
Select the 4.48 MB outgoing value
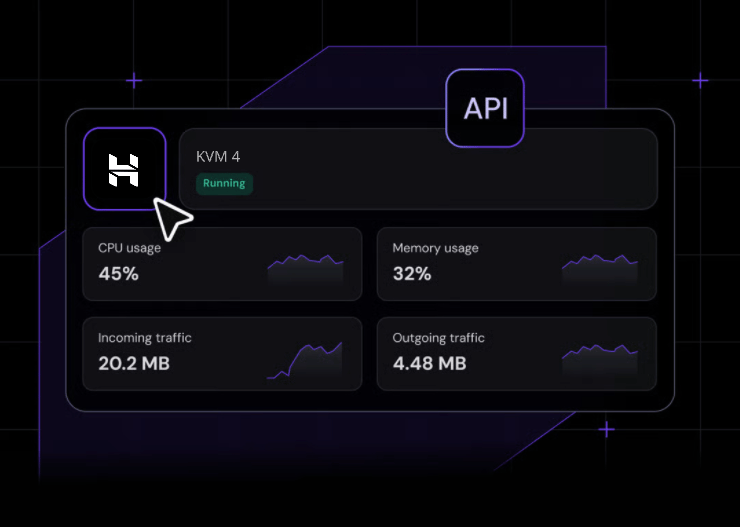[429, 363]
